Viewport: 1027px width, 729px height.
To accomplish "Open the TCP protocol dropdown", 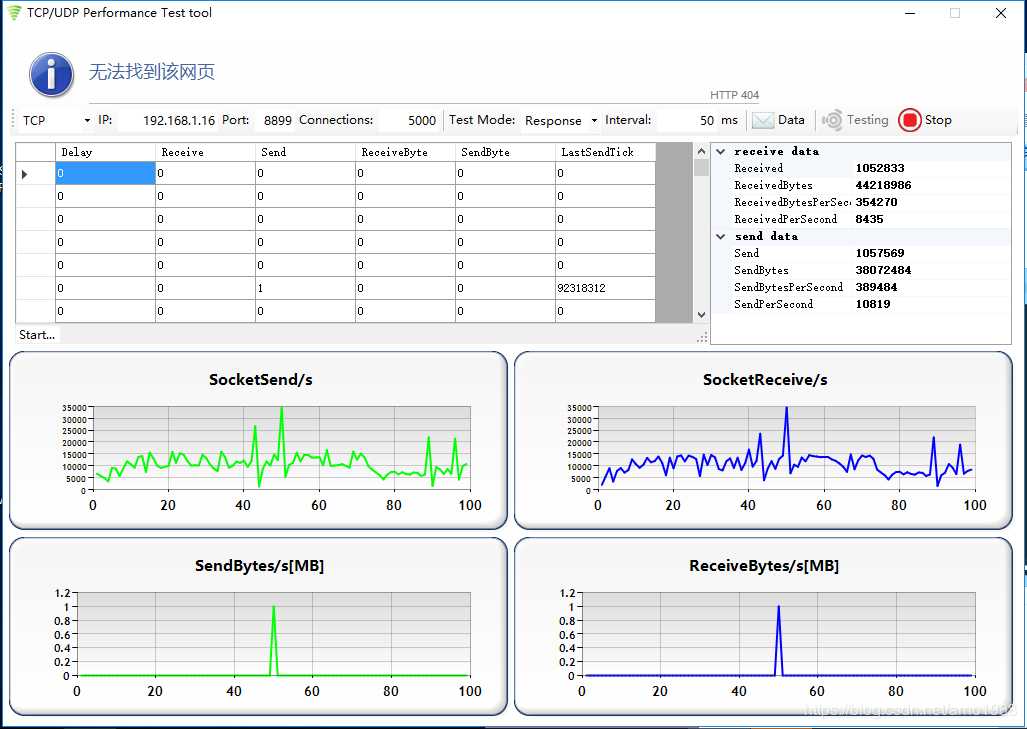I will [87, 121].
